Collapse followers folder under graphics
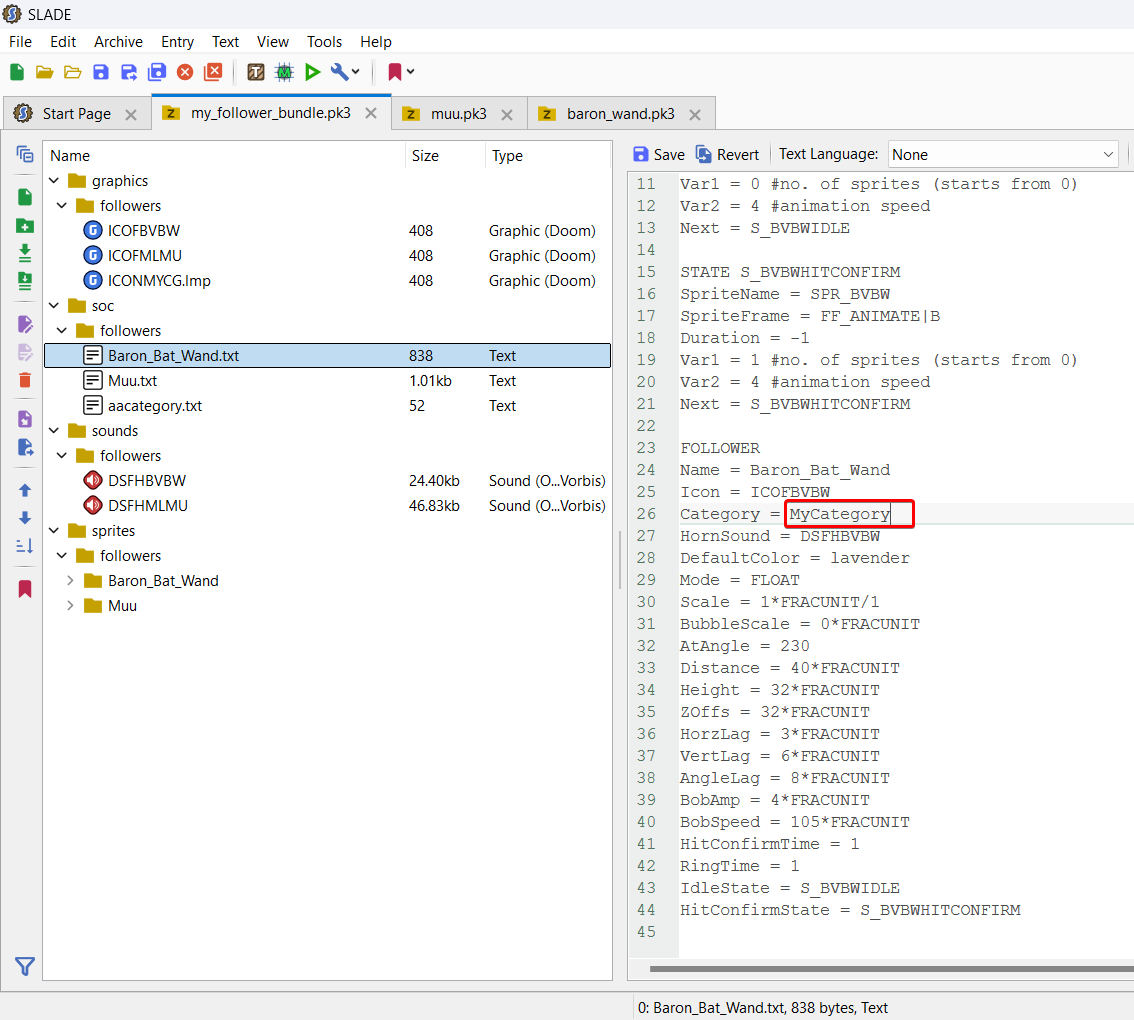Screen dimensions: 1134x1020 click(x=62, y=205)
